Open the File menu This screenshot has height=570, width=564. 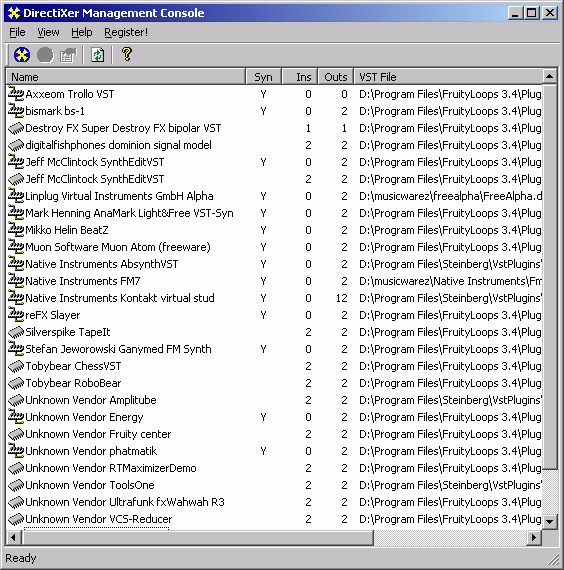pos(17,32)
